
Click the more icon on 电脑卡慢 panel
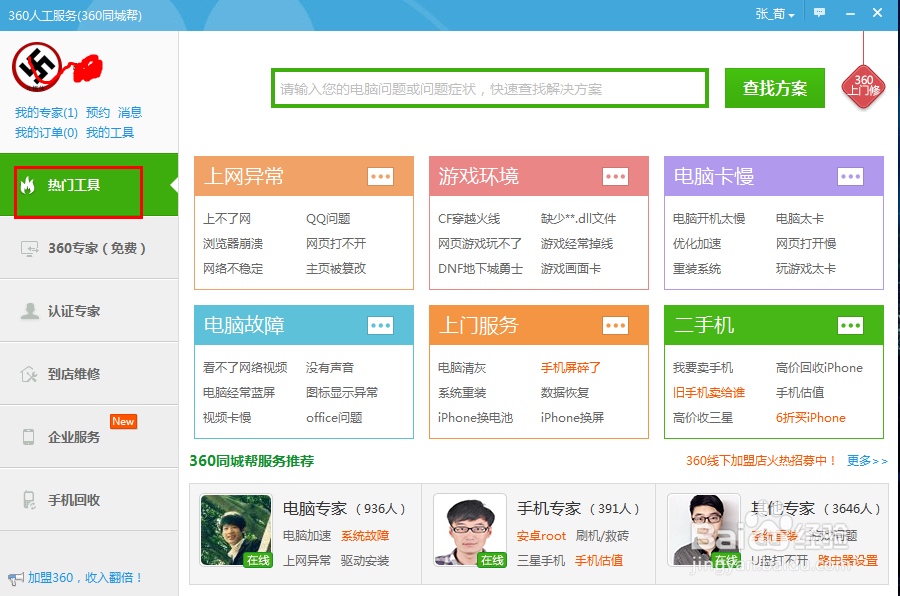click(850, 176)
